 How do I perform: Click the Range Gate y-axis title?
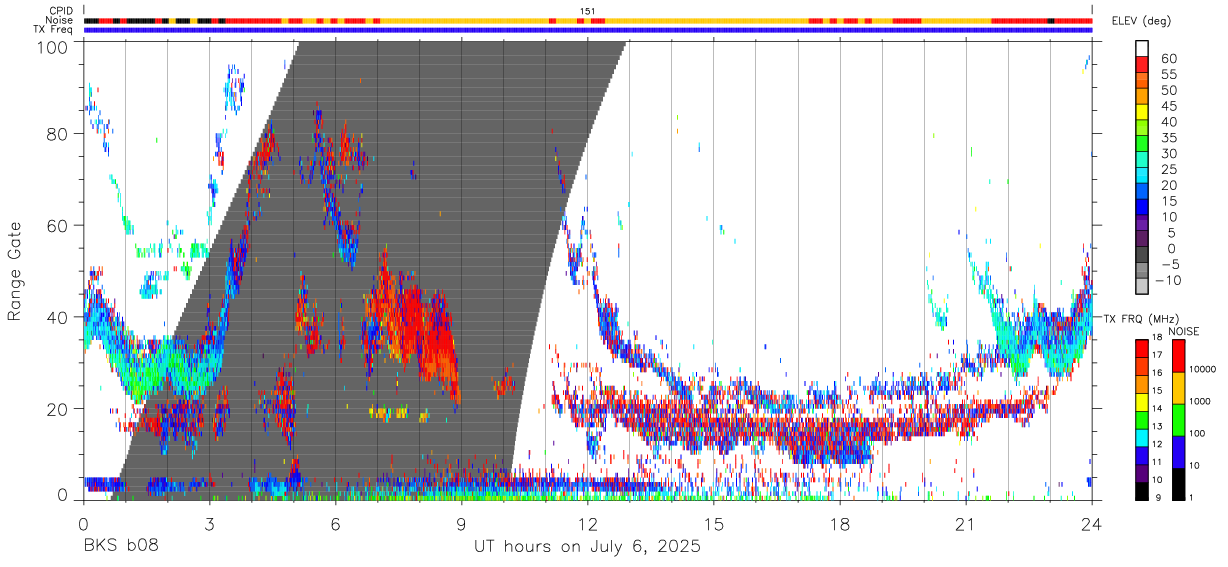tap(15, 269)
